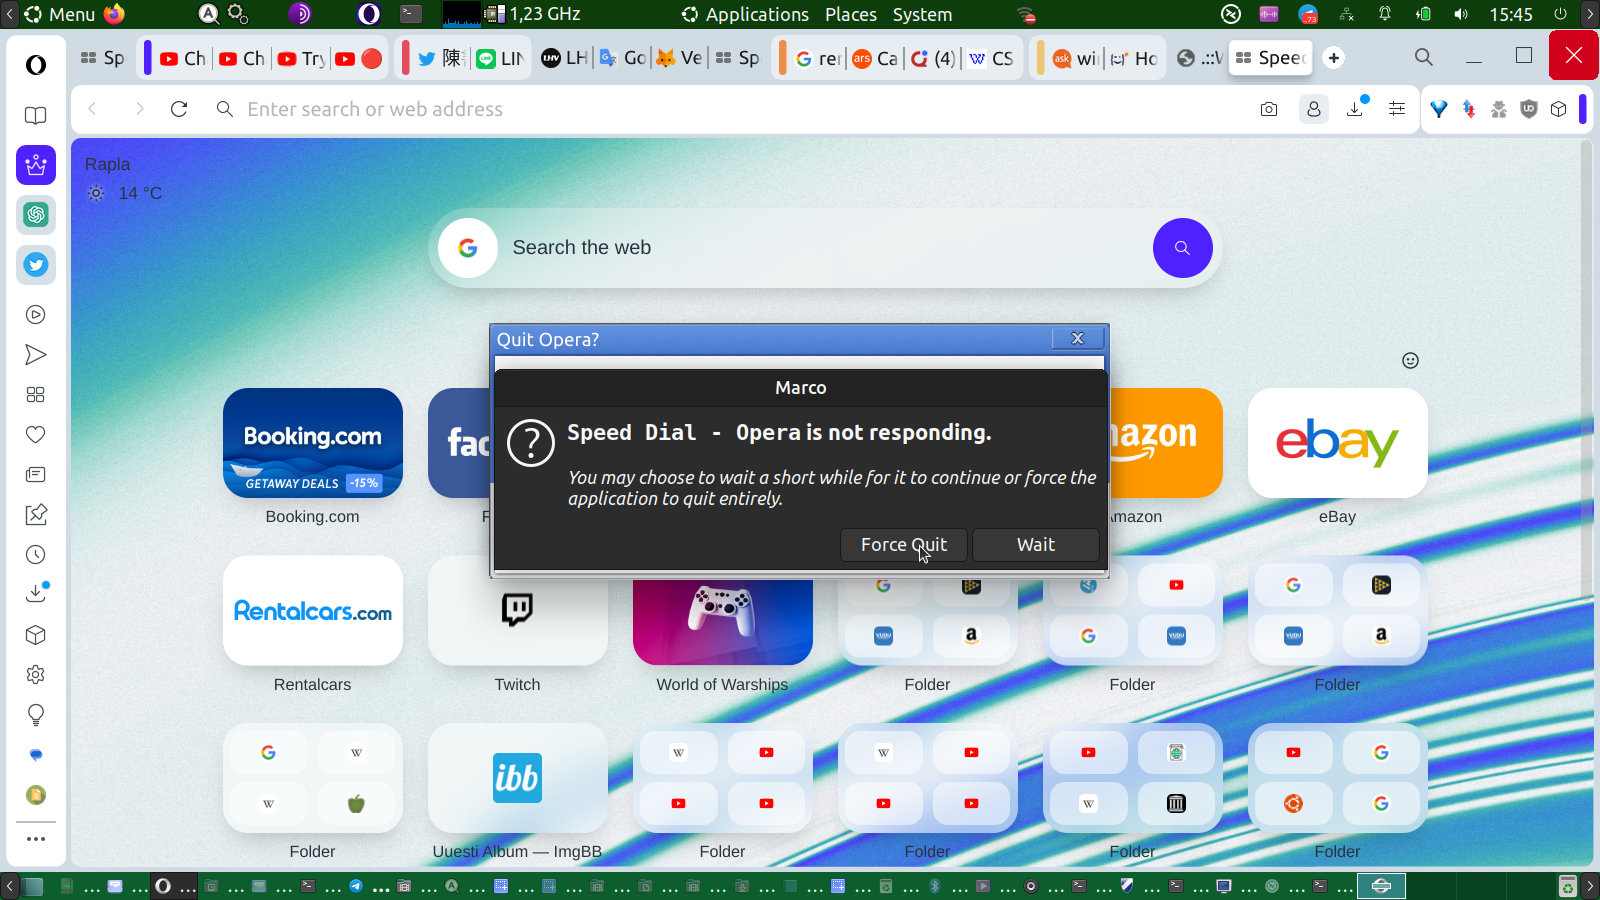1600x900 pixels.
Task: Open My Flow send icon in sidebar
Action: (36, 355)
